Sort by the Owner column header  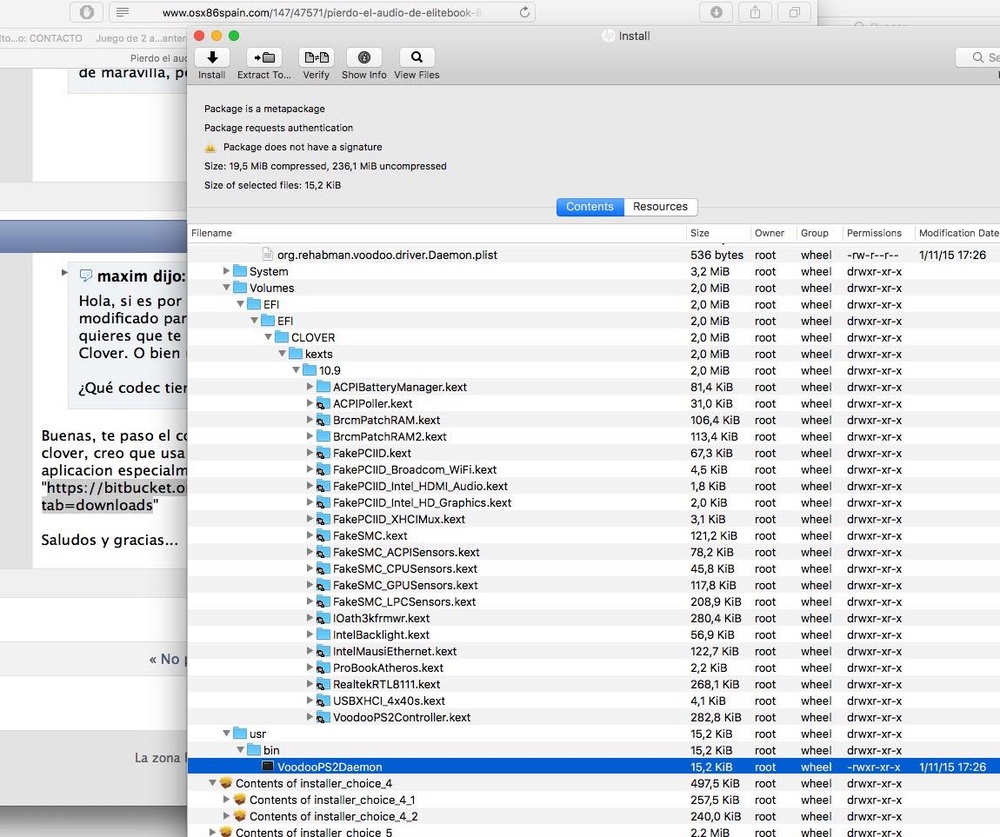tap(773, 233)
